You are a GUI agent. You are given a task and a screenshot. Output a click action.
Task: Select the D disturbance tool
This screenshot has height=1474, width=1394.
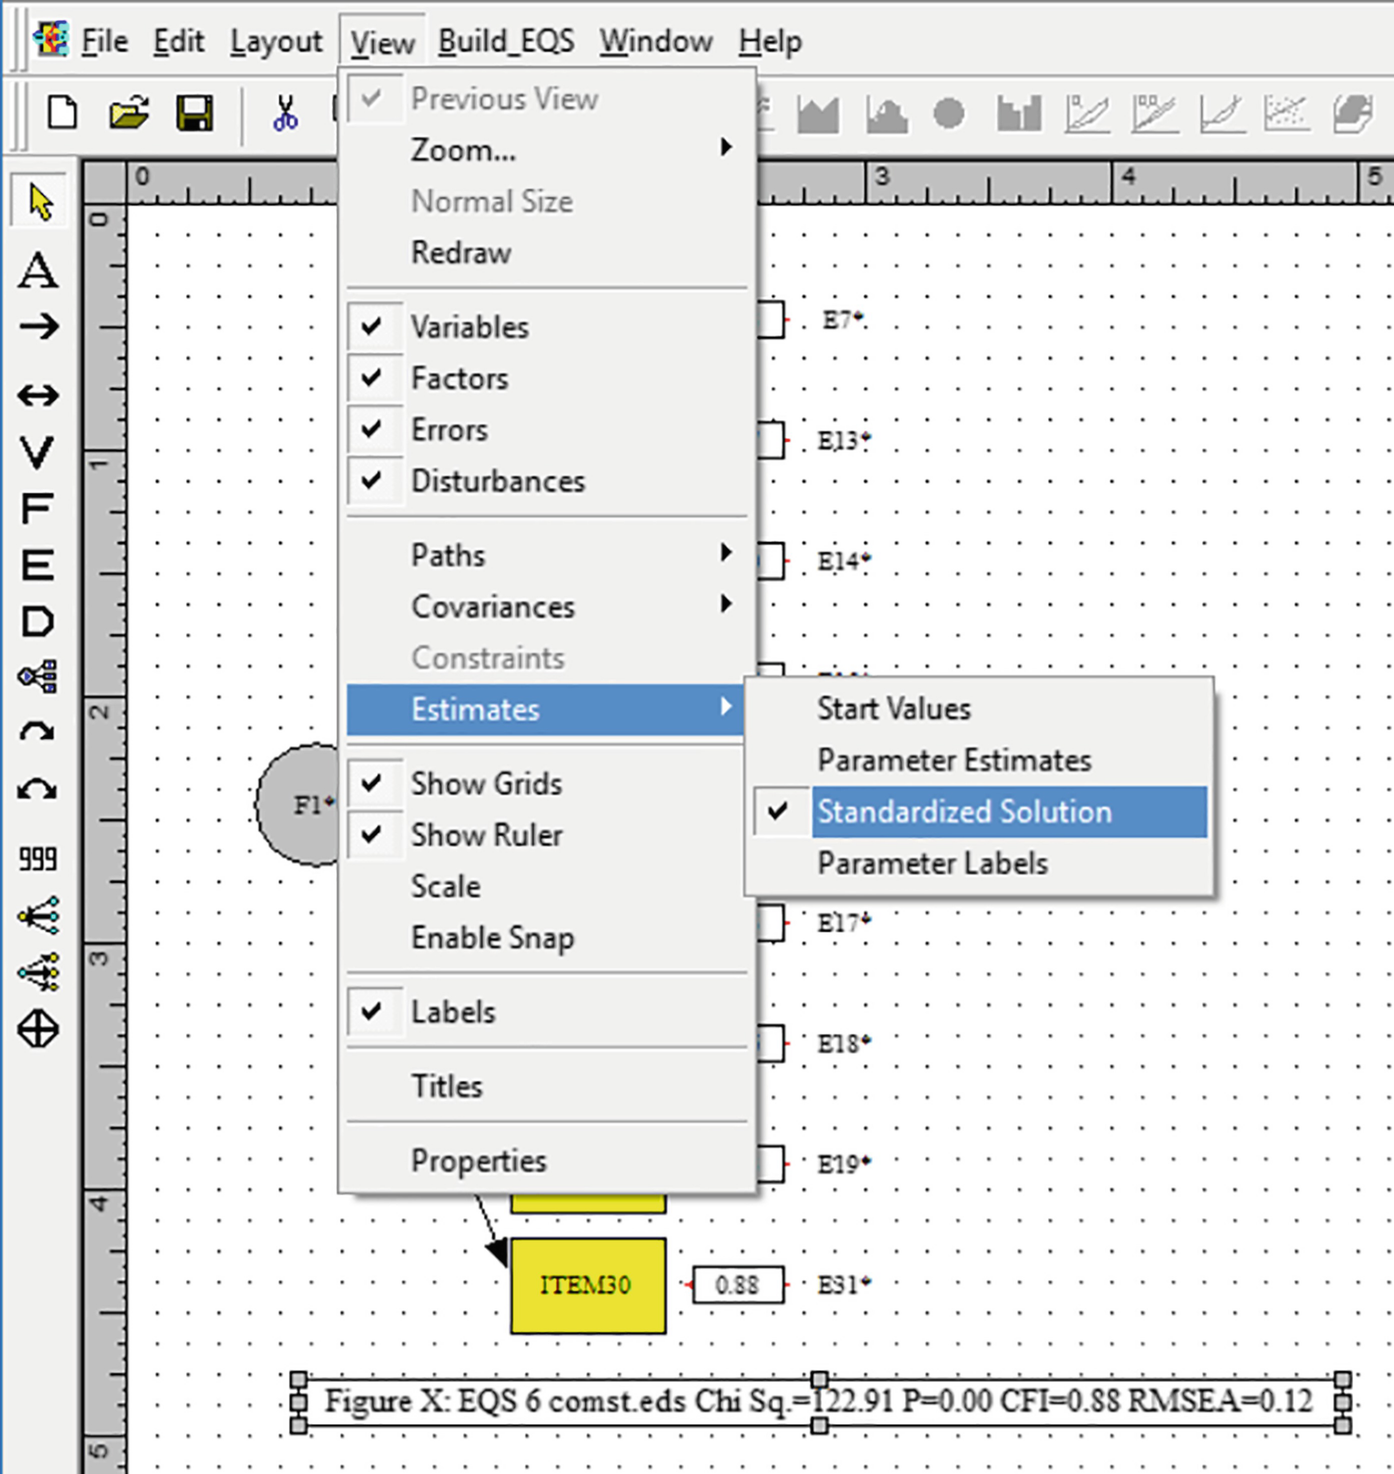coord(38,621)
